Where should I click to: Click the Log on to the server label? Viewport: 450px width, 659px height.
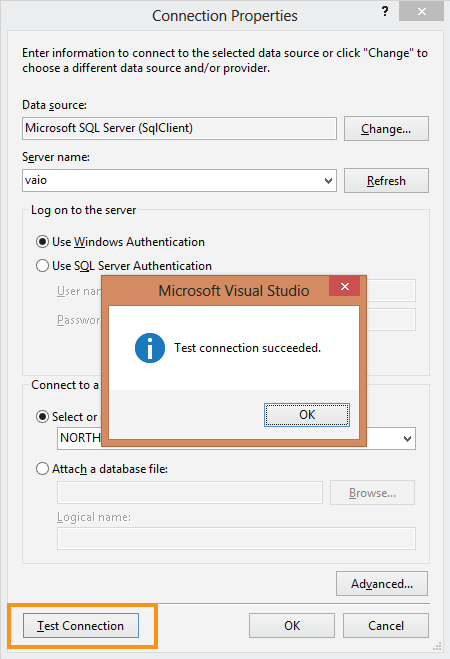[84, 210]
